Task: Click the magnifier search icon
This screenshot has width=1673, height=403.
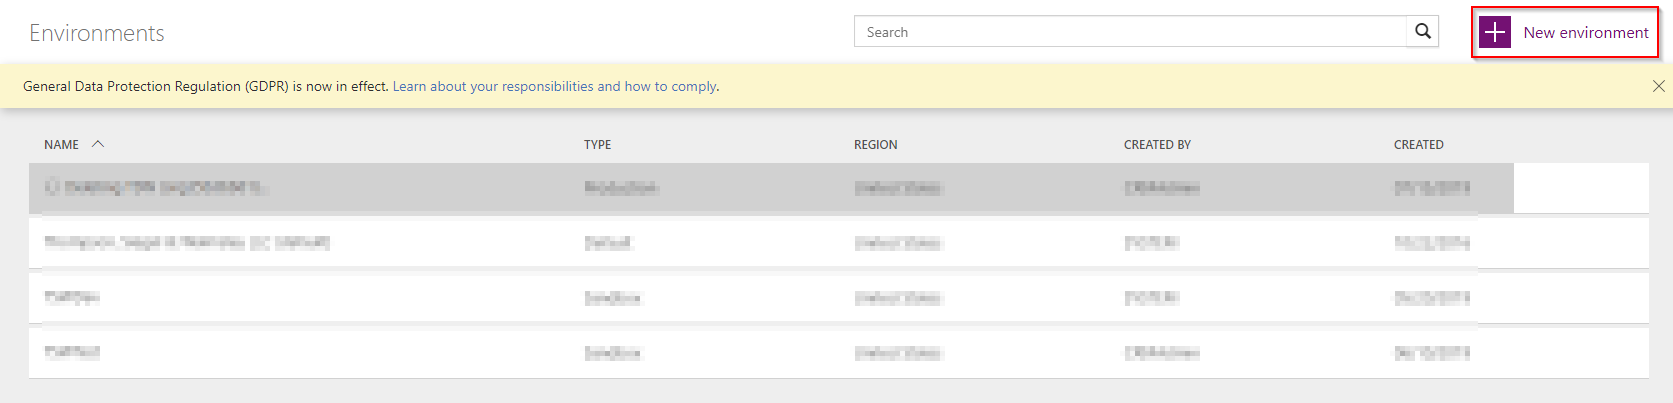Action: pos(1422,32)
